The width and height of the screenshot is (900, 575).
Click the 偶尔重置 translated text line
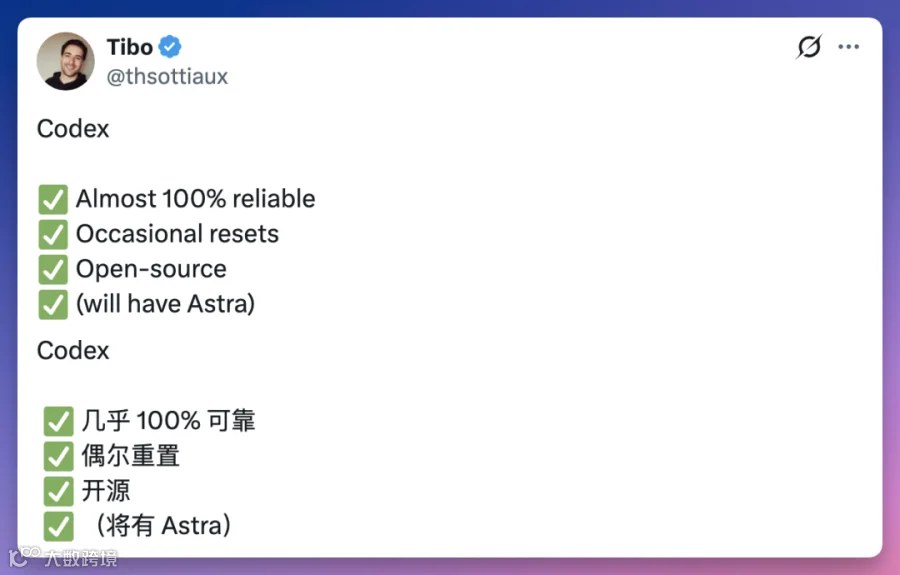(130, 456)
